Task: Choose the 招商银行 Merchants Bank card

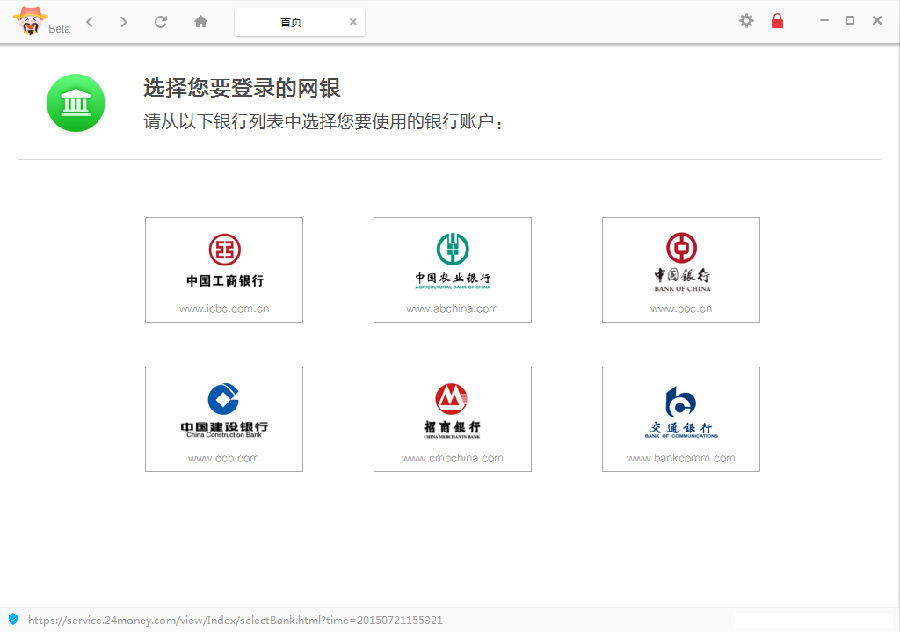Action: pyautogui.click(x=452, y=419)
